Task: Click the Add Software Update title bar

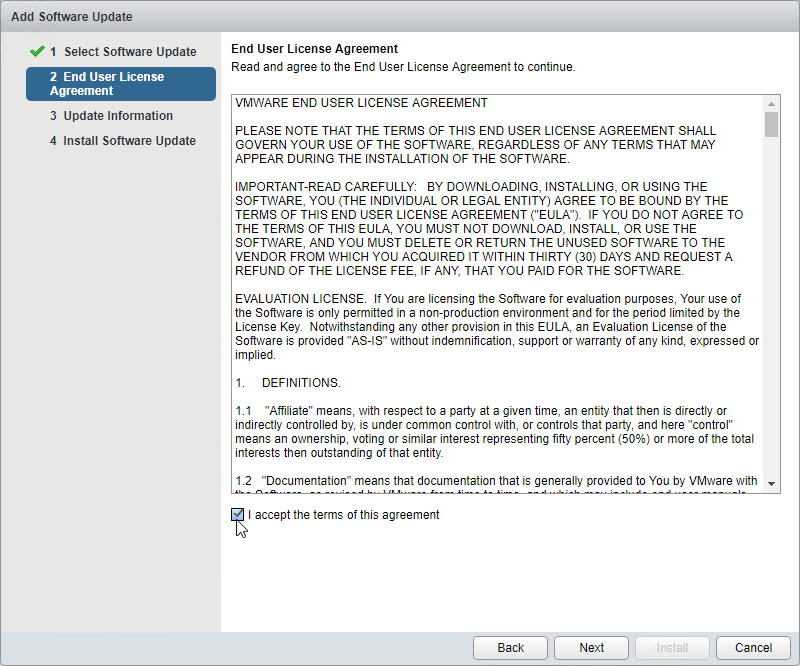Action: (x=400, y=16)
